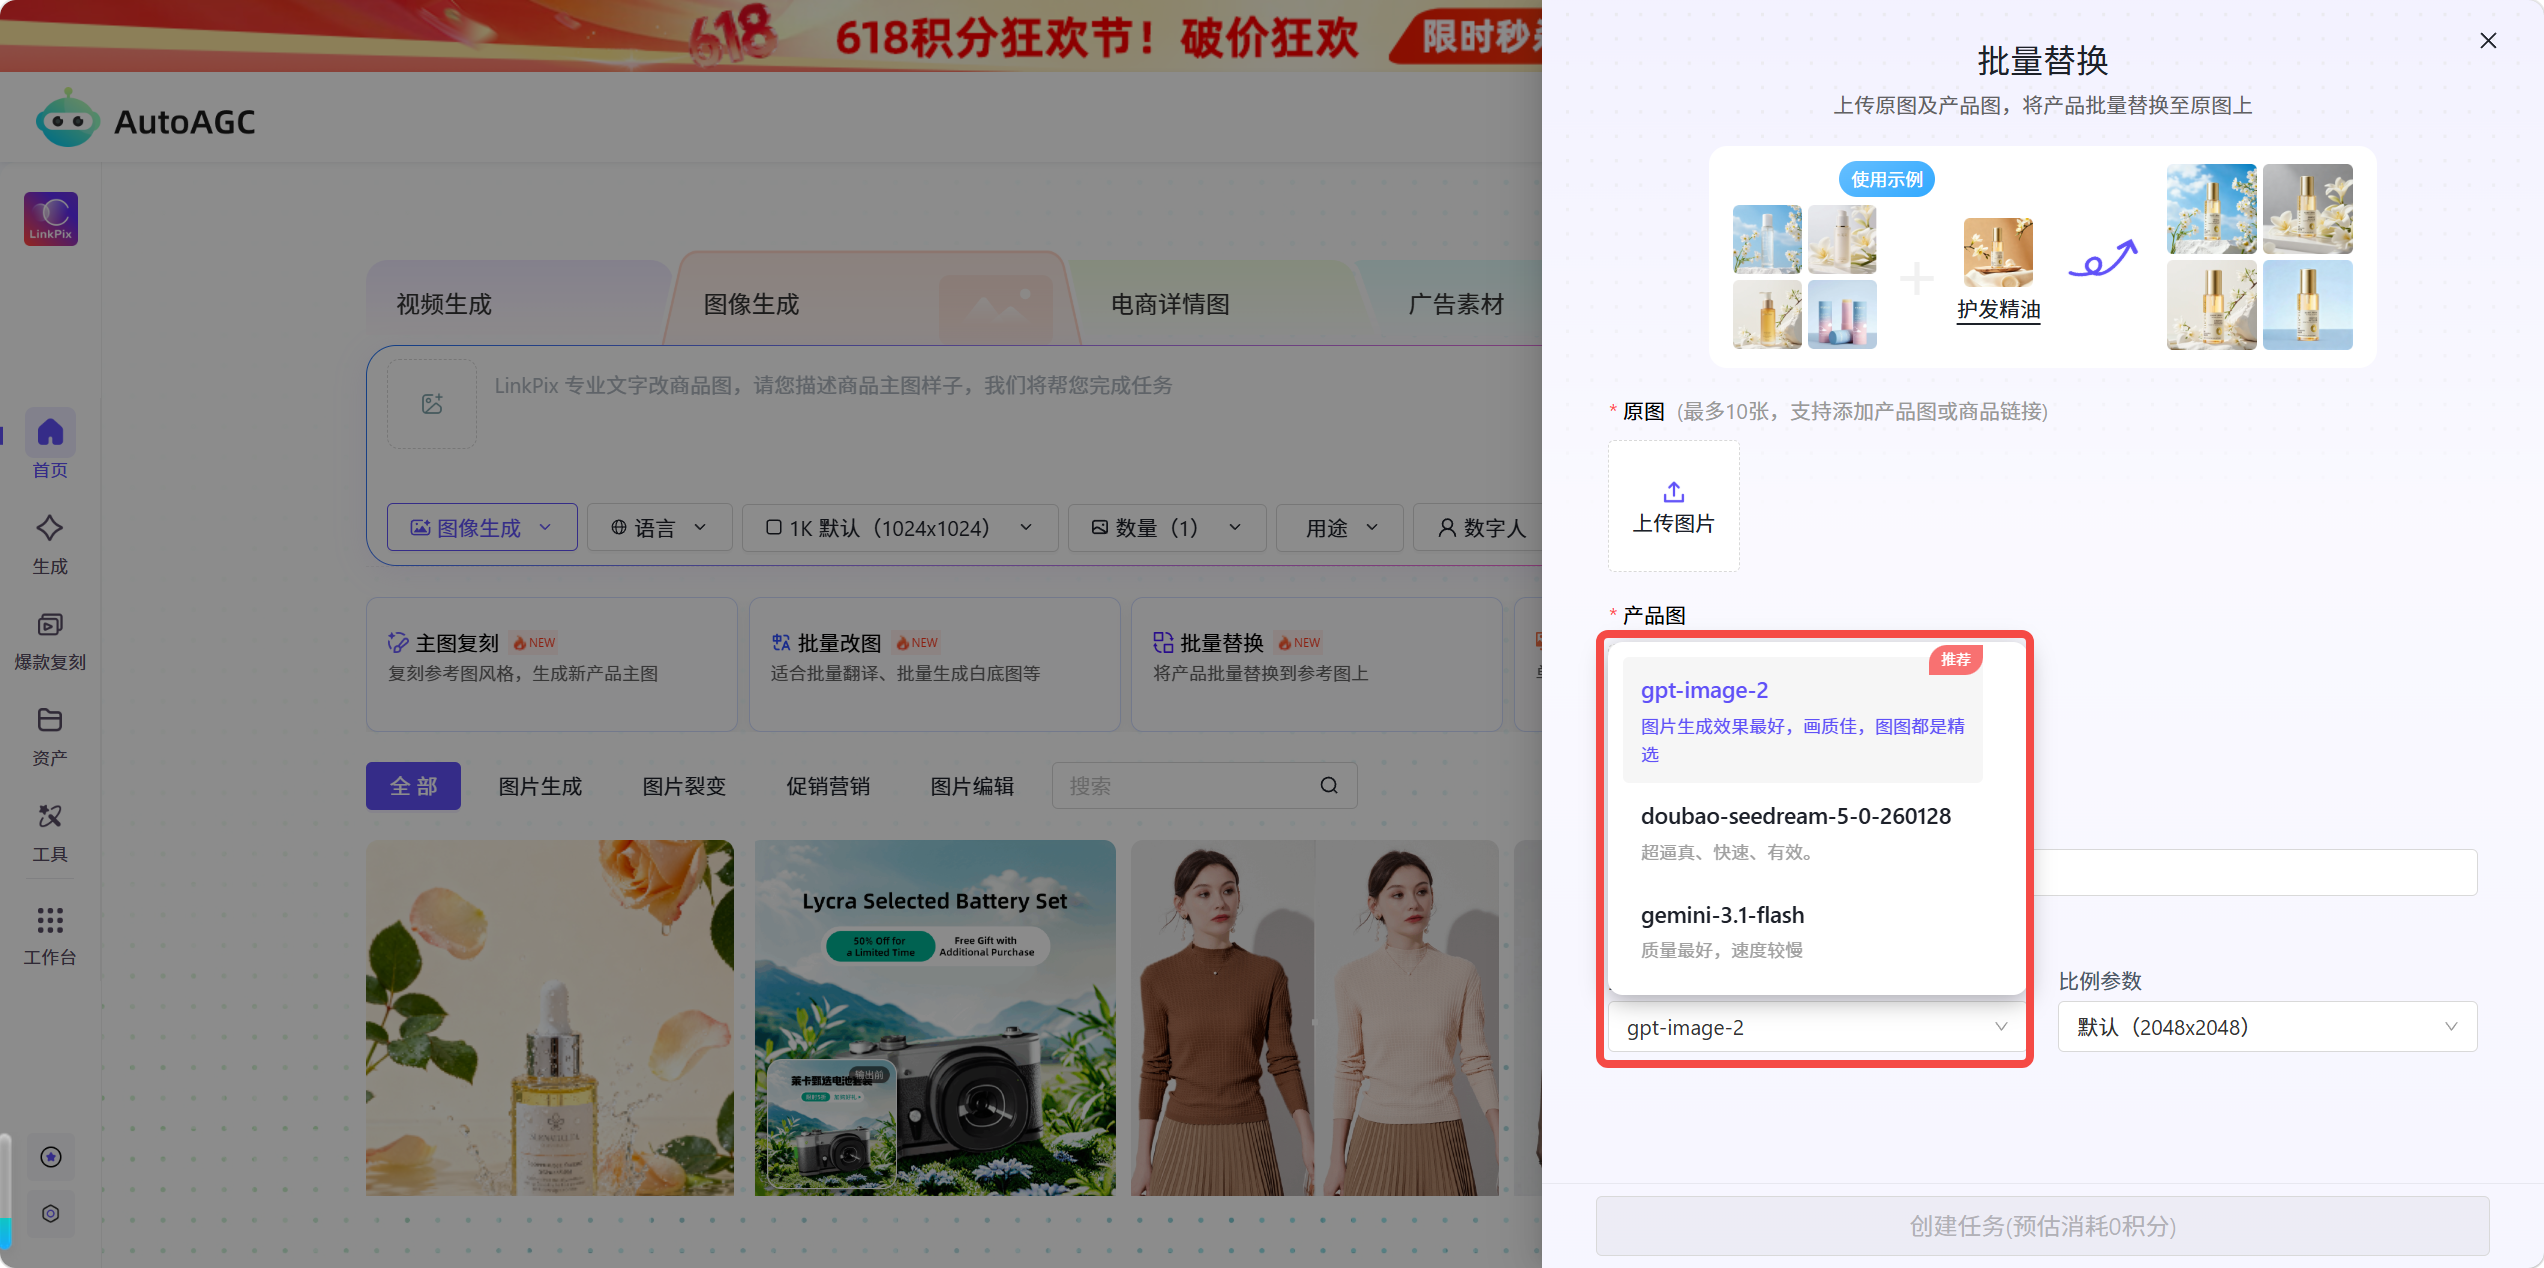2544x1268 pixels.
Task: Open the 用途 dropdown
Action: click(1340, 527)
